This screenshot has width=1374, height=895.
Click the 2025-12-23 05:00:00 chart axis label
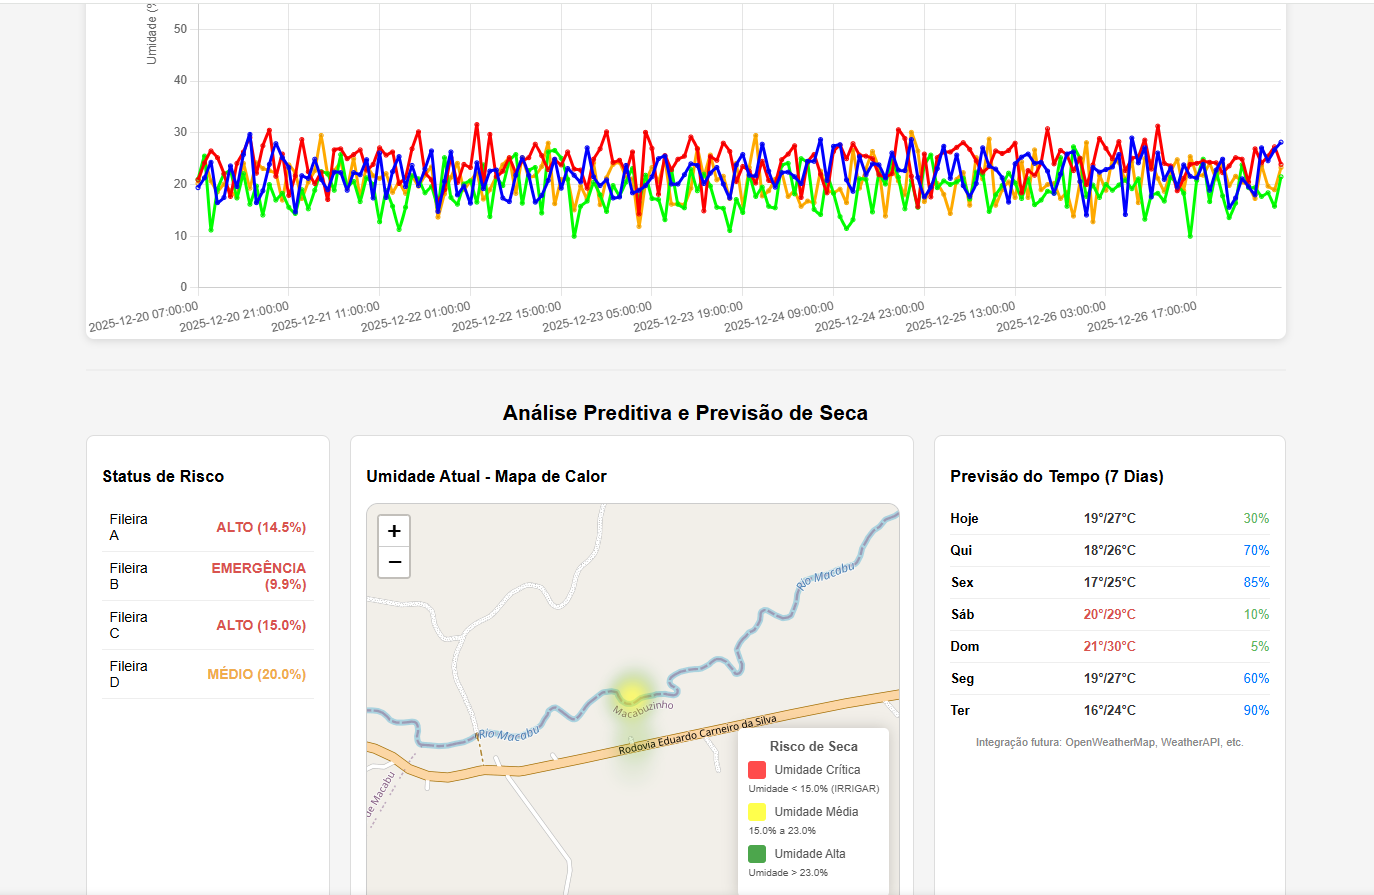tap(597, 317)
